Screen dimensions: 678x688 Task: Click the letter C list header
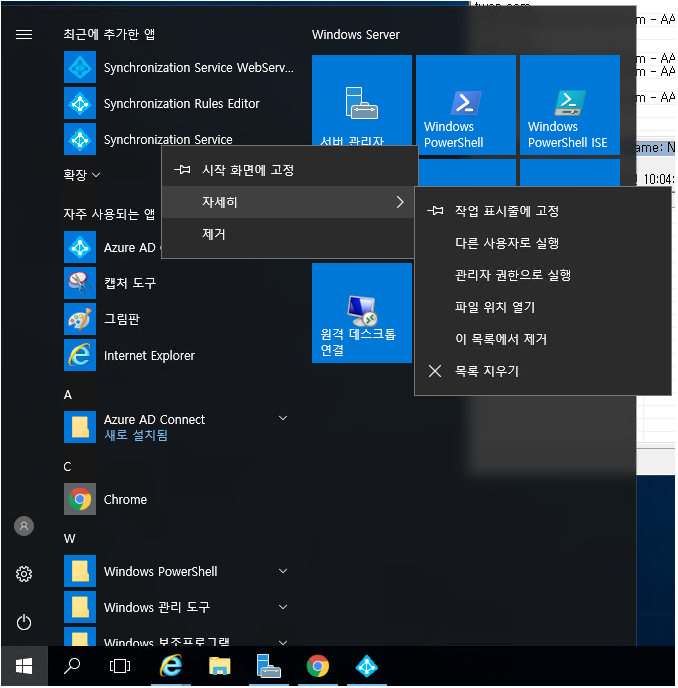(x=67, y=466)
